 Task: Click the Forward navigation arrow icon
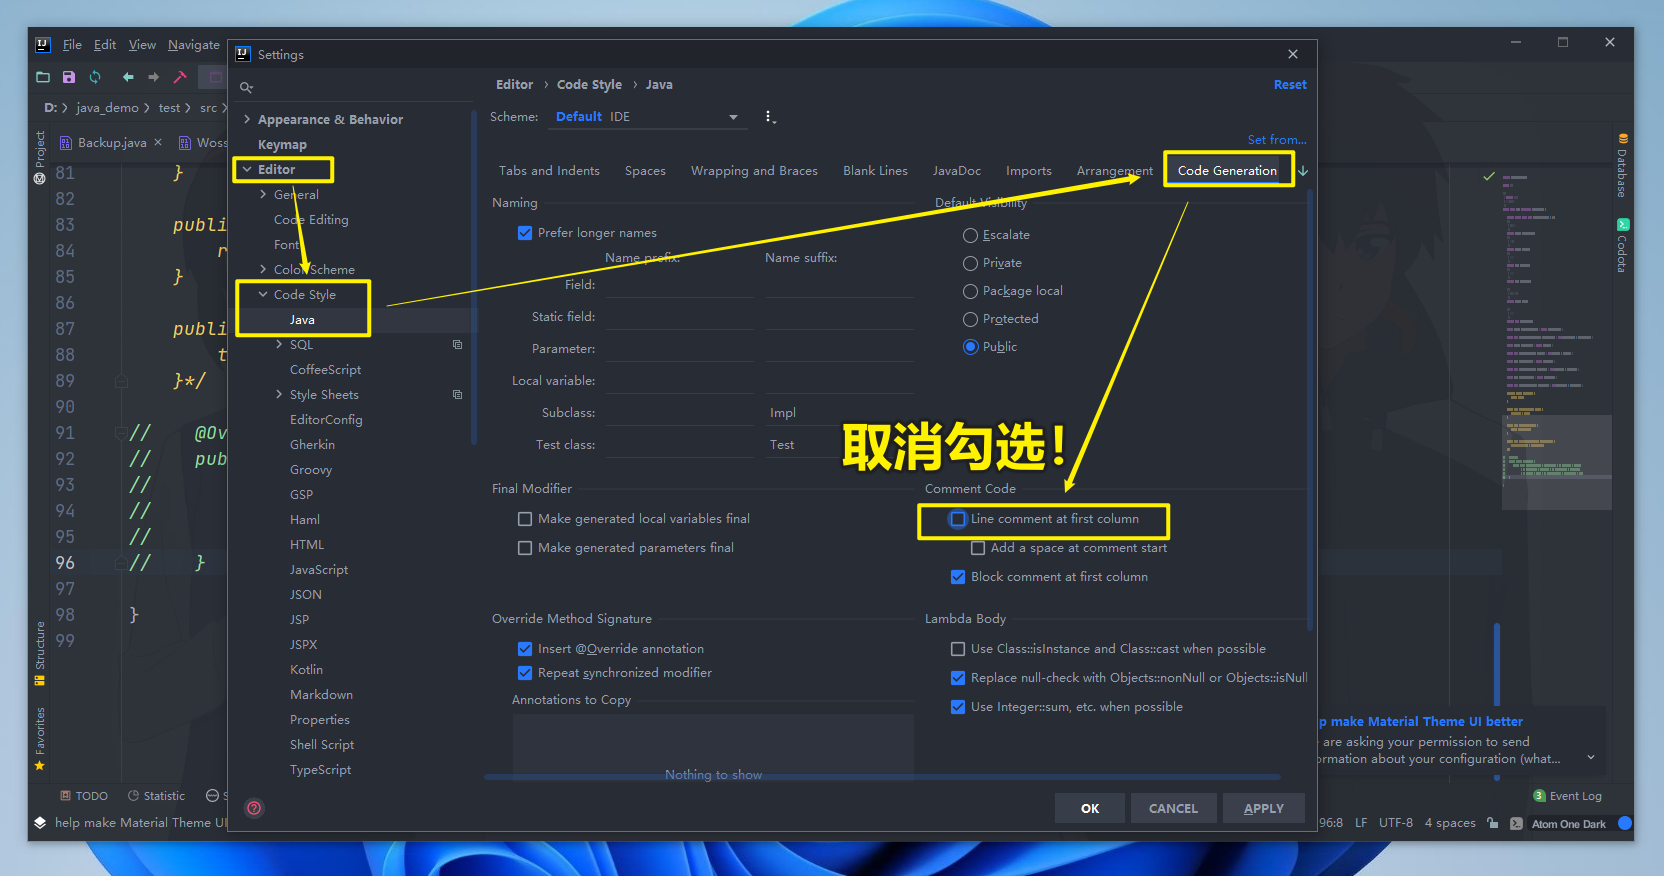tap(153, 77)
